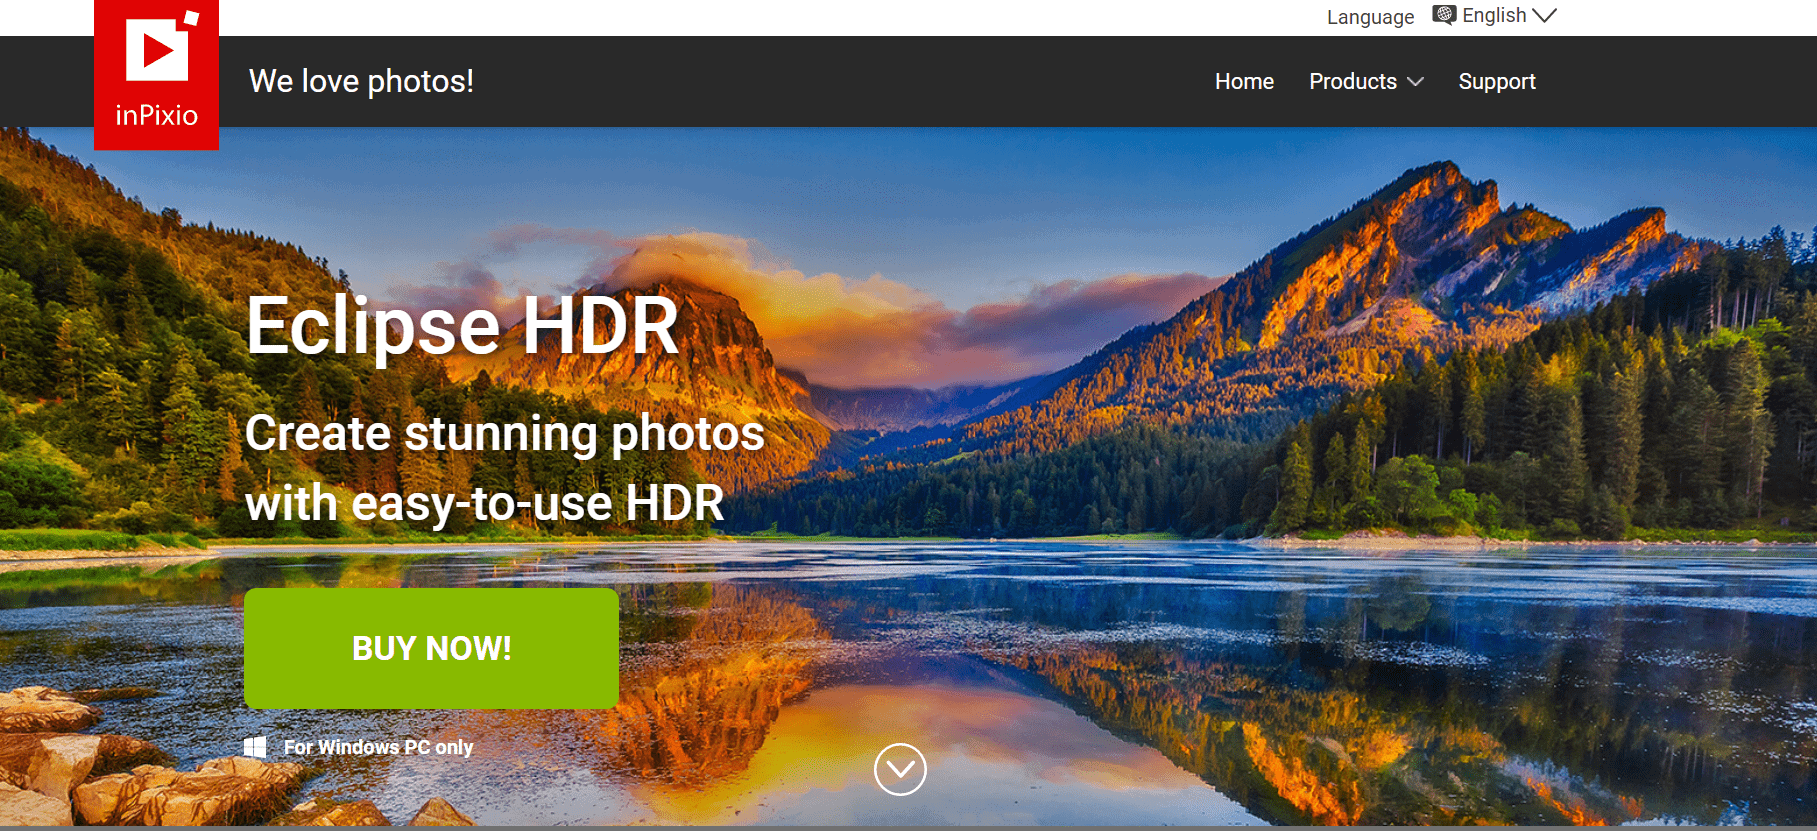The image size is (1817, 840).
Task: Expand the Products chevron arrow
Action: click(x=1416, y=82)
